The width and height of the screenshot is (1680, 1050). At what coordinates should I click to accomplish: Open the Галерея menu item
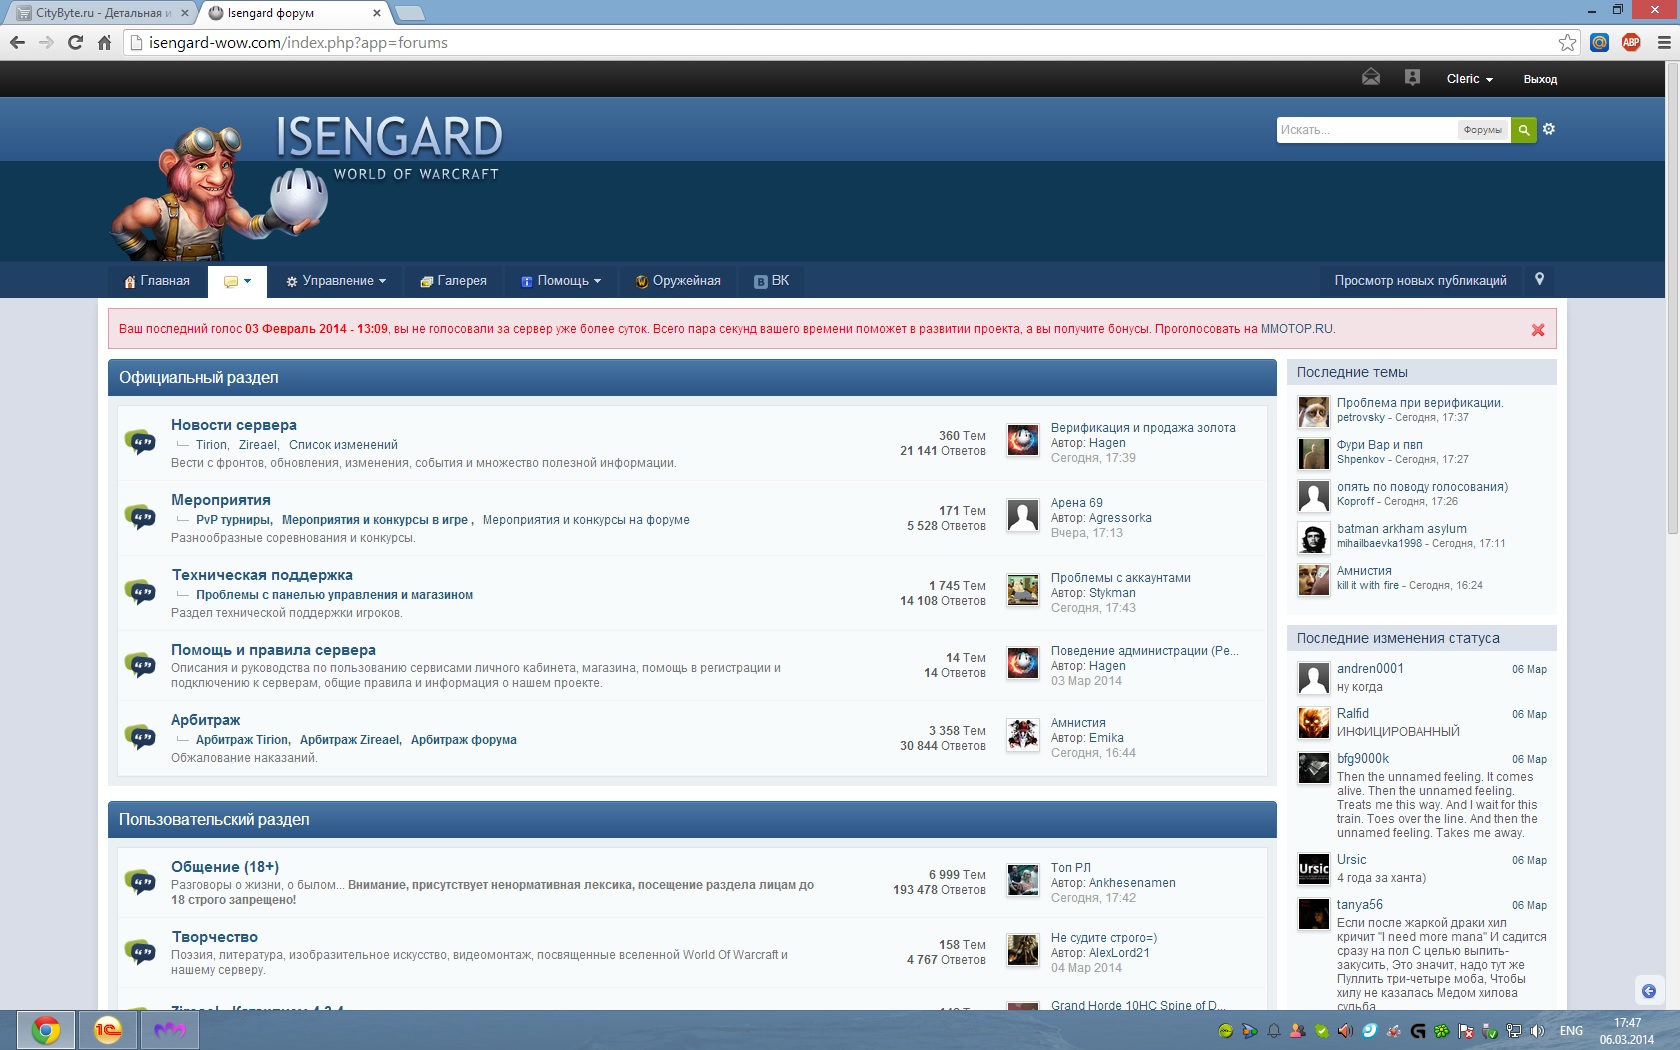click(453, 281)
